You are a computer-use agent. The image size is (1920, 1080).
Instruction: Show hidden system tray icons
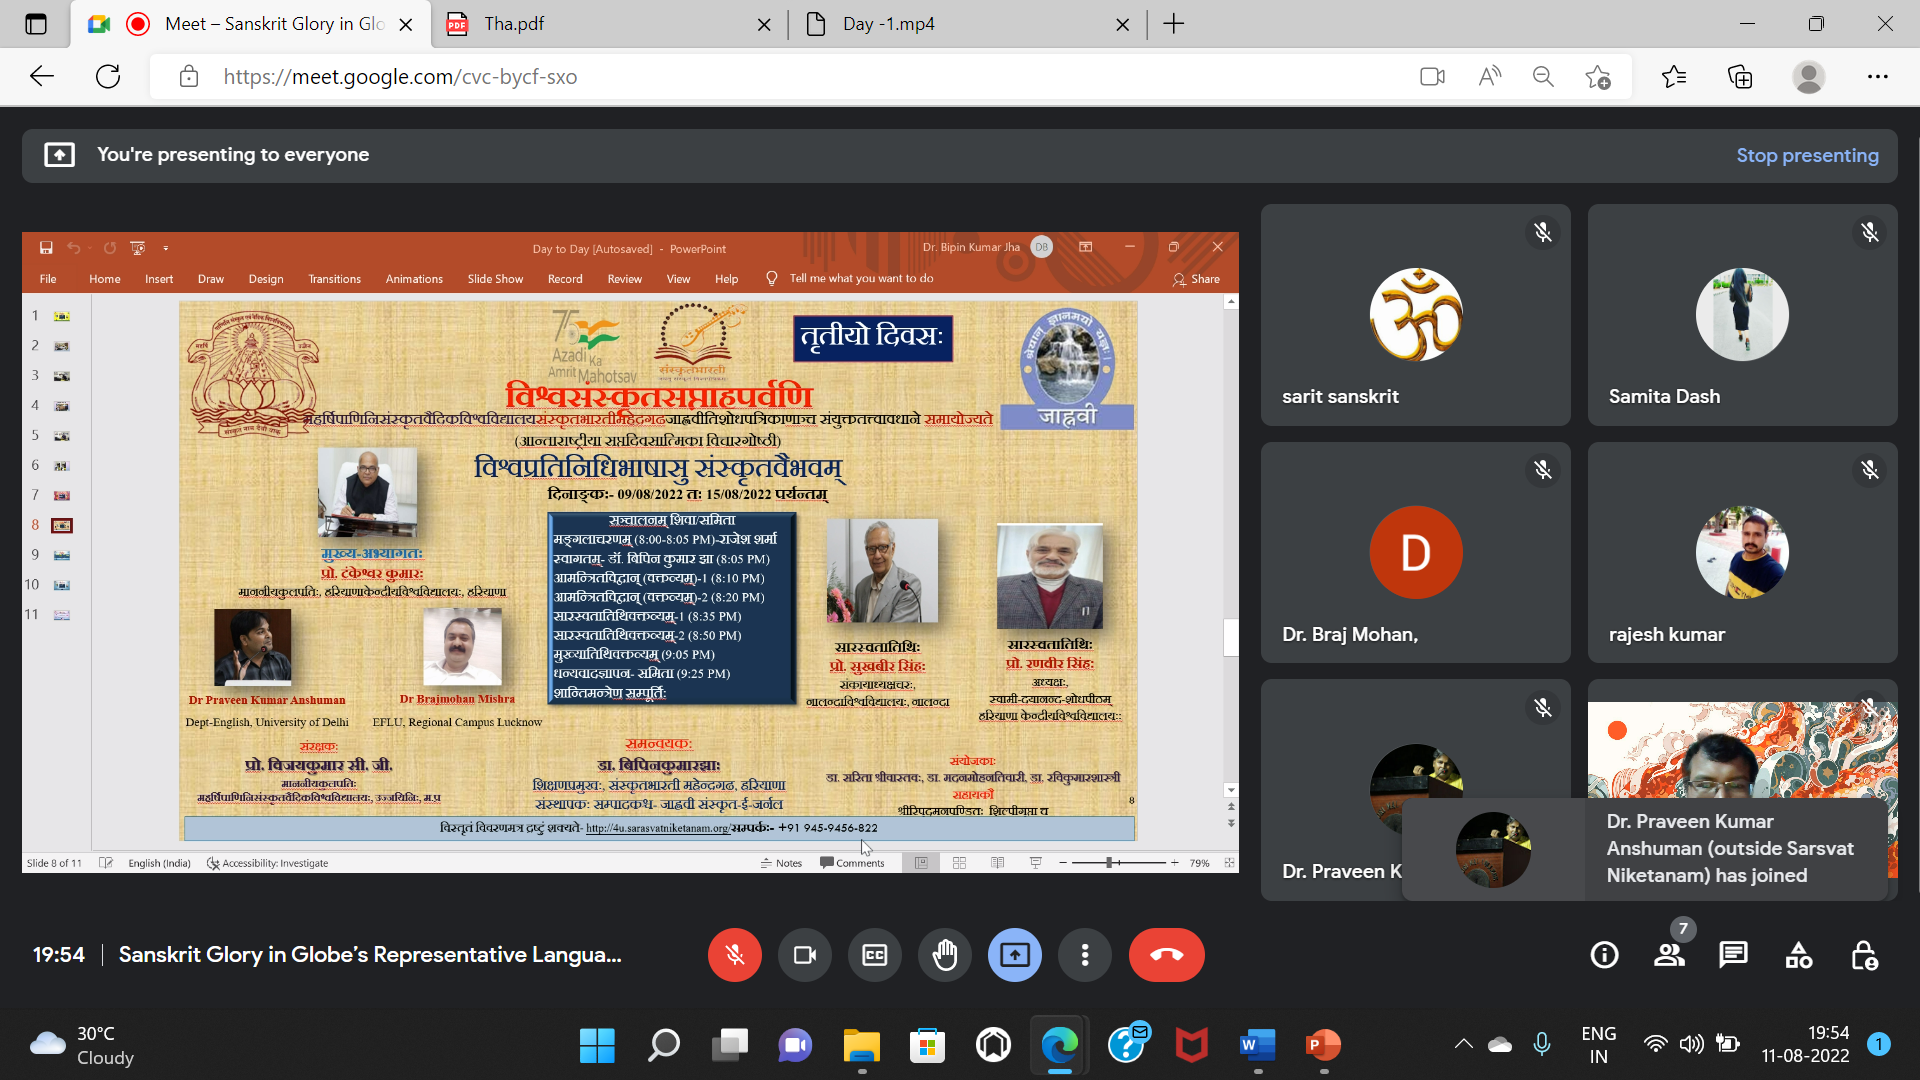pos(1463,1044)
